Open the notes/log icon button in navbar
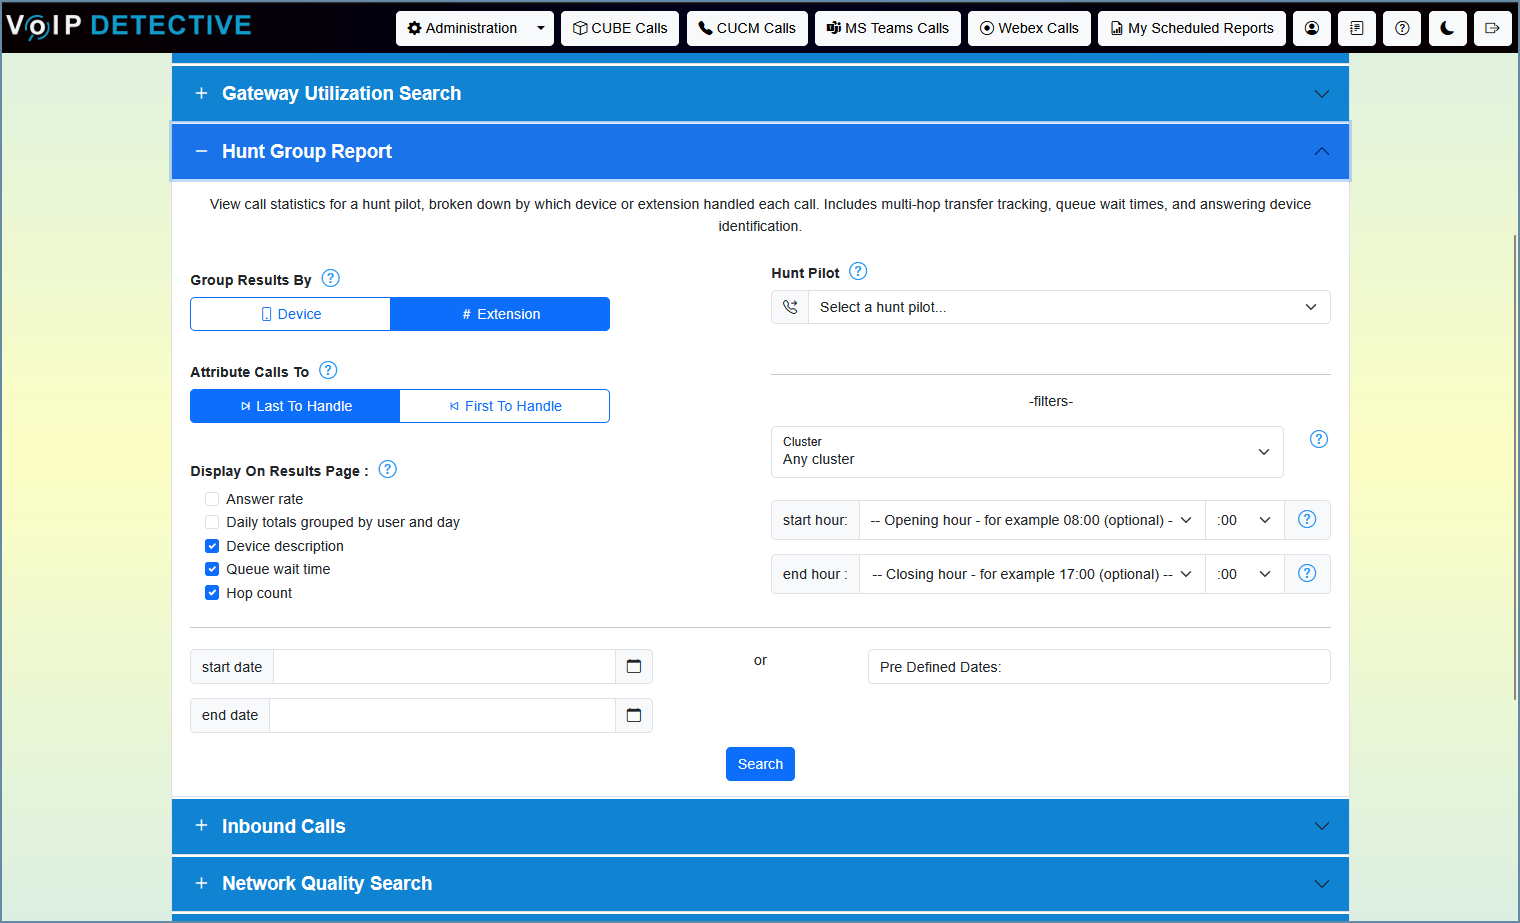The height and width of the screenshot is (923, 1520). point(1357,28)
